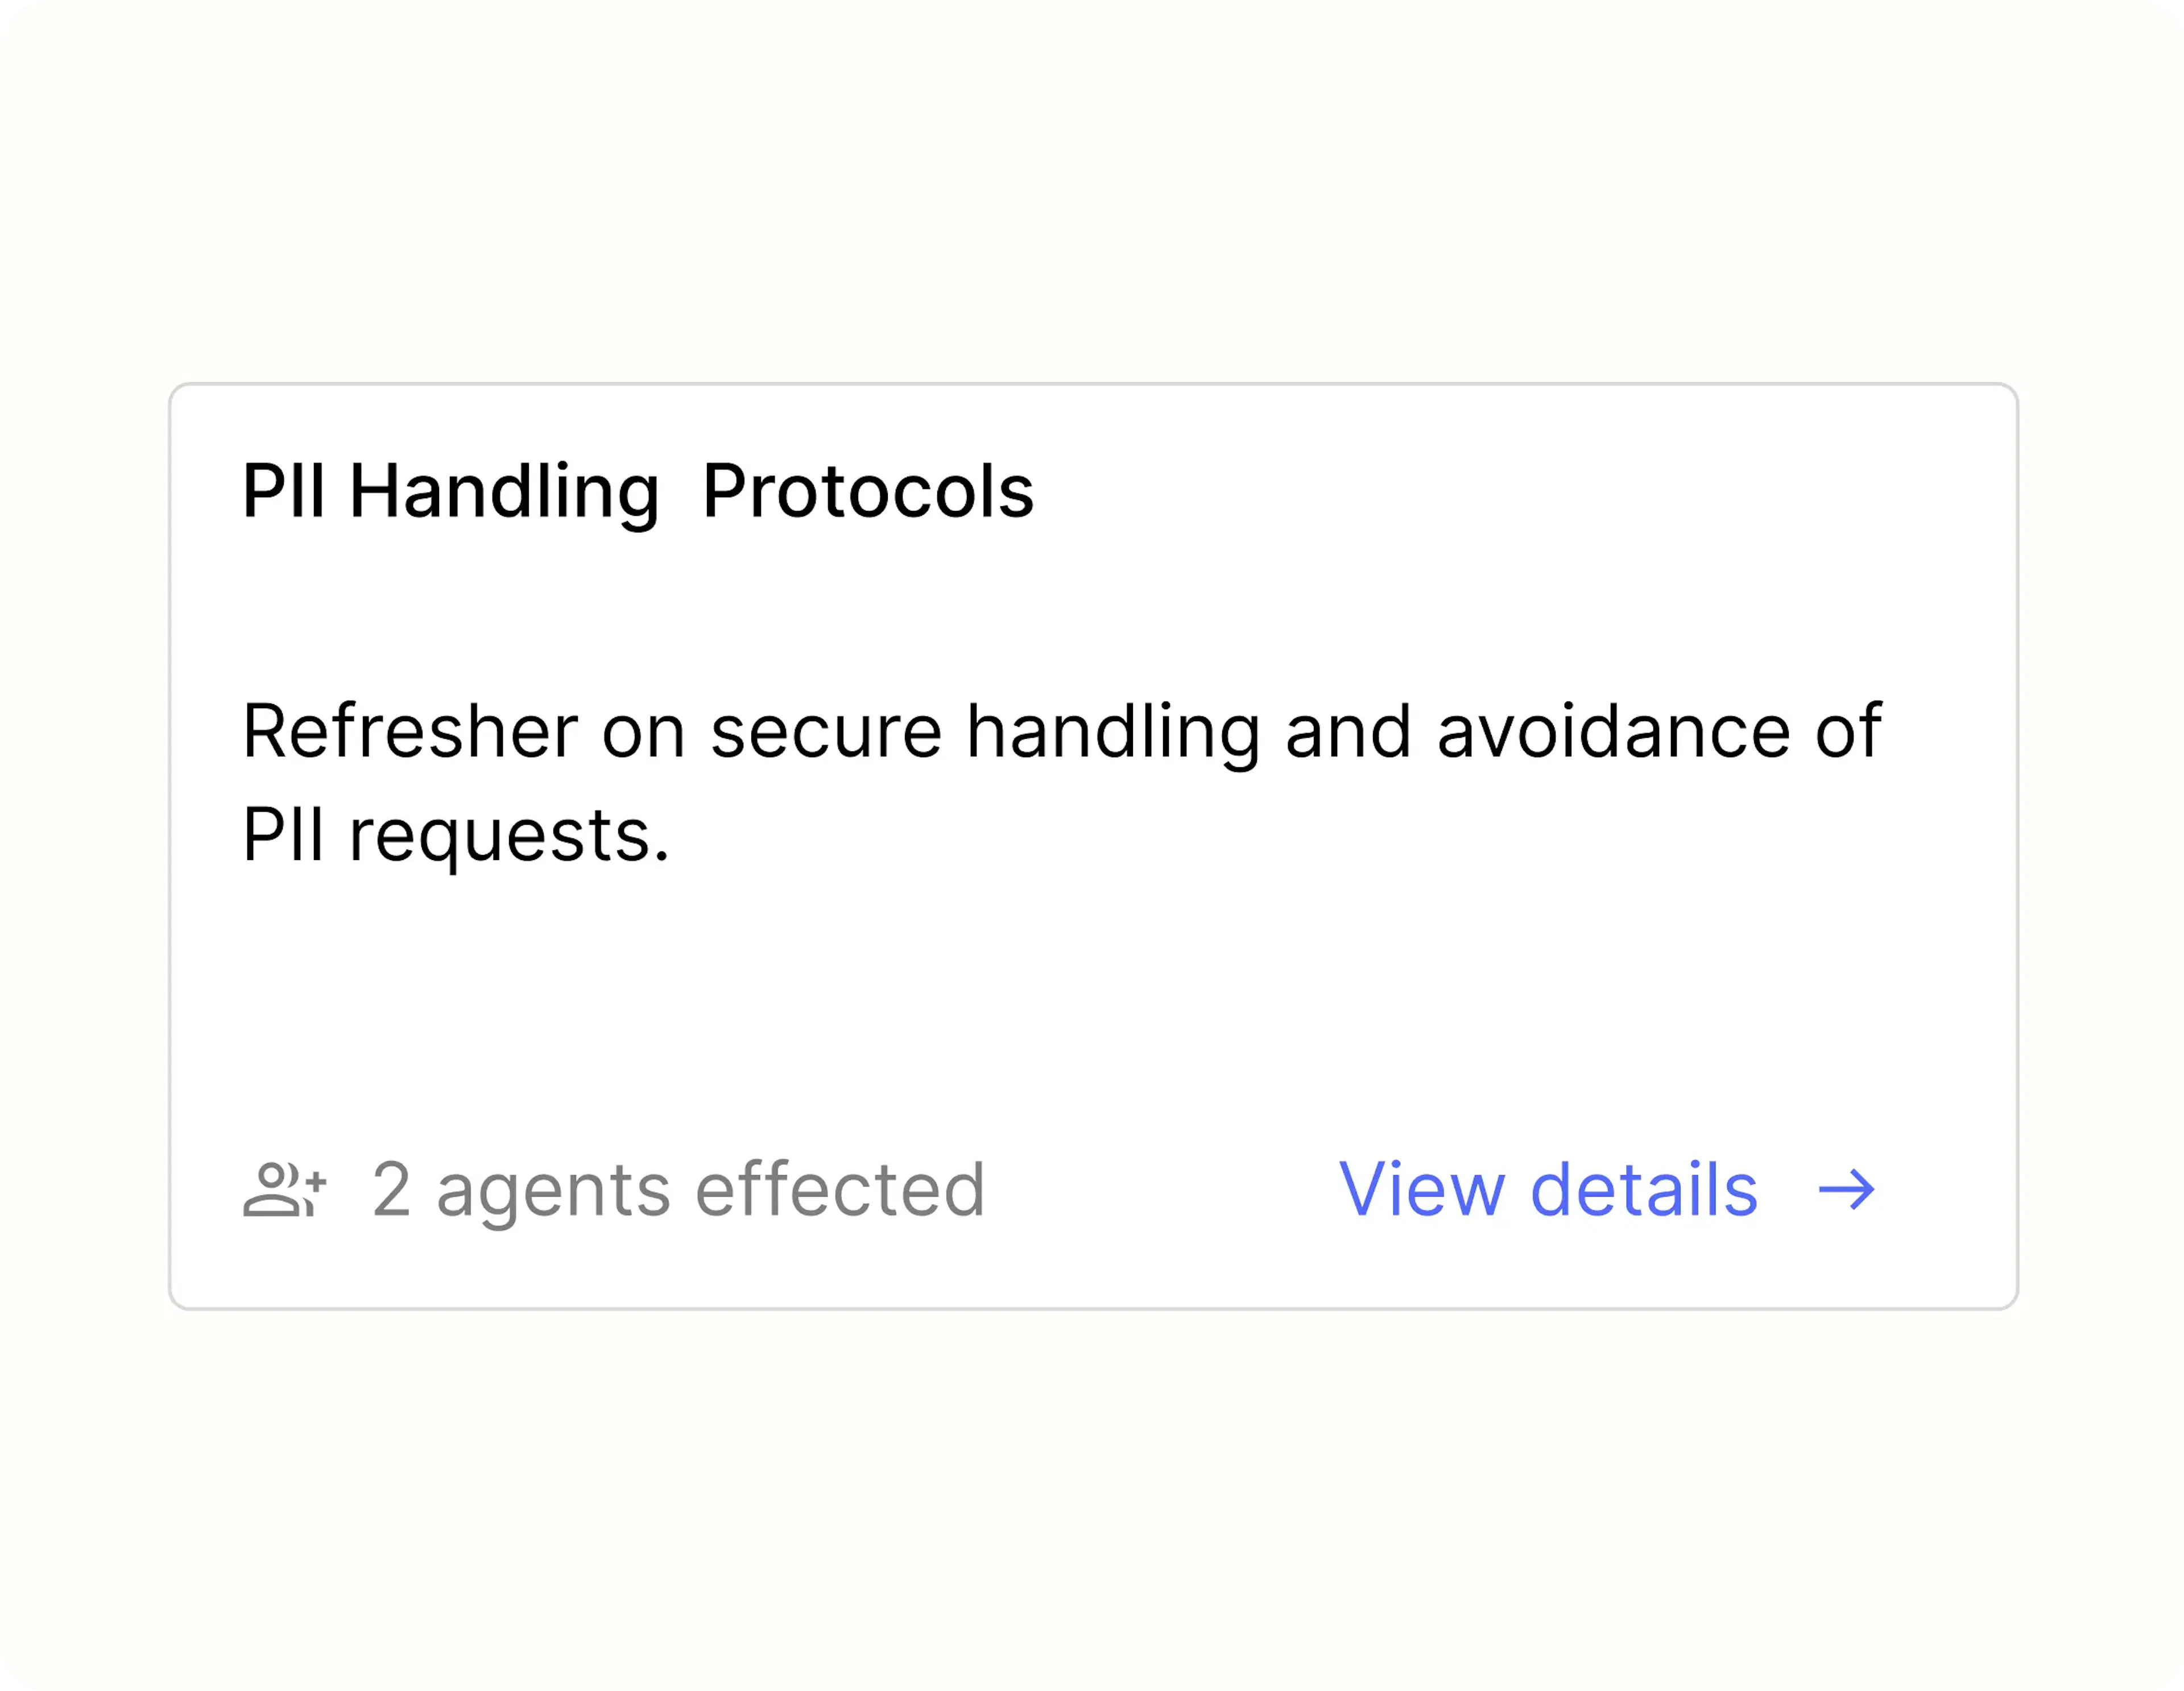Click the word 'Protocols' in the title
Image resolution: width=2184 pixels, height=1691 pixels.
pyautogui.click(x=868, y=491)
